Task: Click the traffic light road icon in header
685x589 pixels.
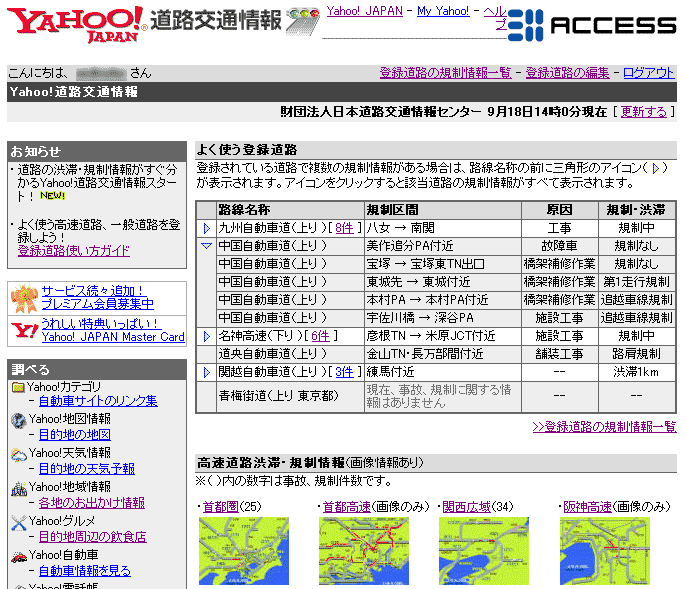Action: click(303, 21)
